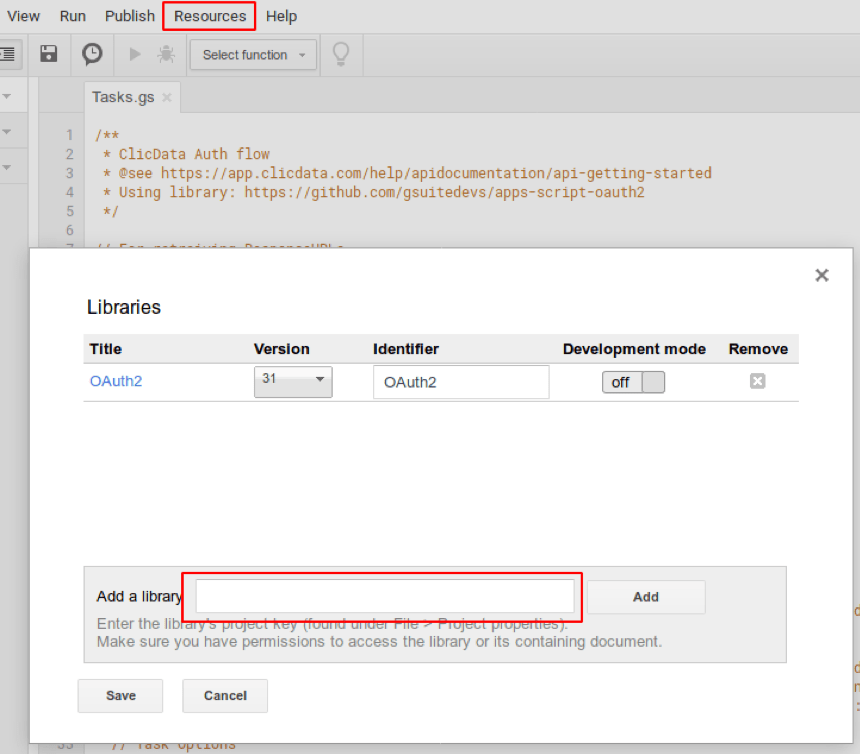Open the View menu
860x754 pixels.
(x=24, y=16)
